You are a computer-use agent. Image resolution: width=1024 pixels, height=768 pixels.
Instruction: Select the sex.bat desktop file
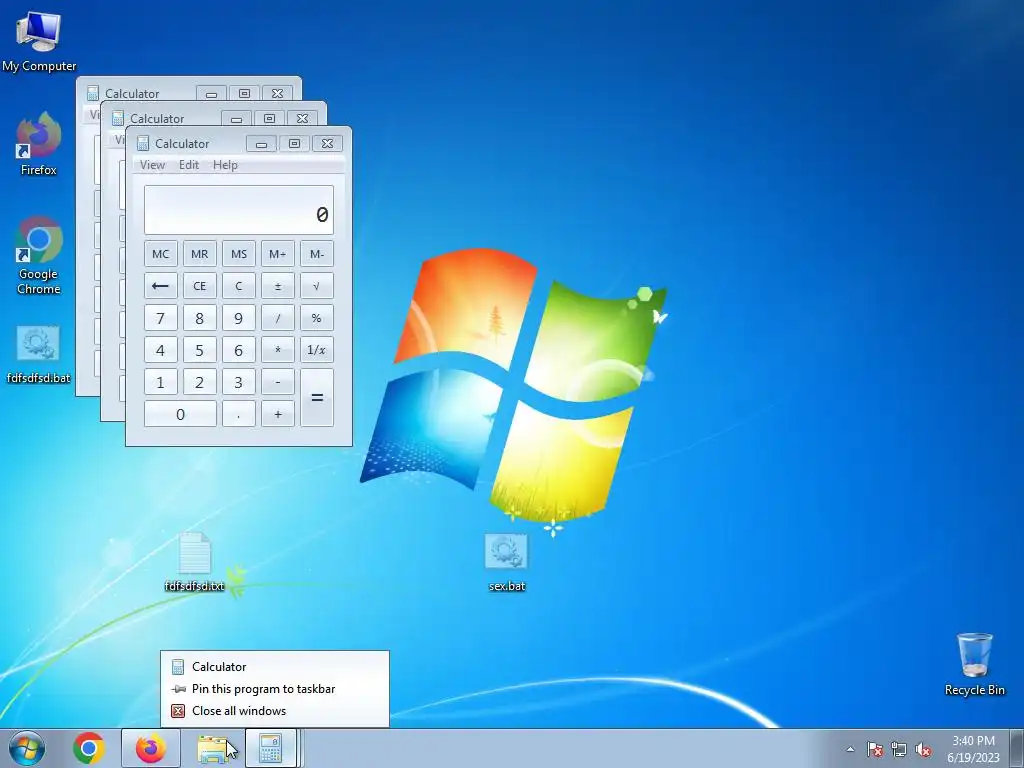pos(507,562)
